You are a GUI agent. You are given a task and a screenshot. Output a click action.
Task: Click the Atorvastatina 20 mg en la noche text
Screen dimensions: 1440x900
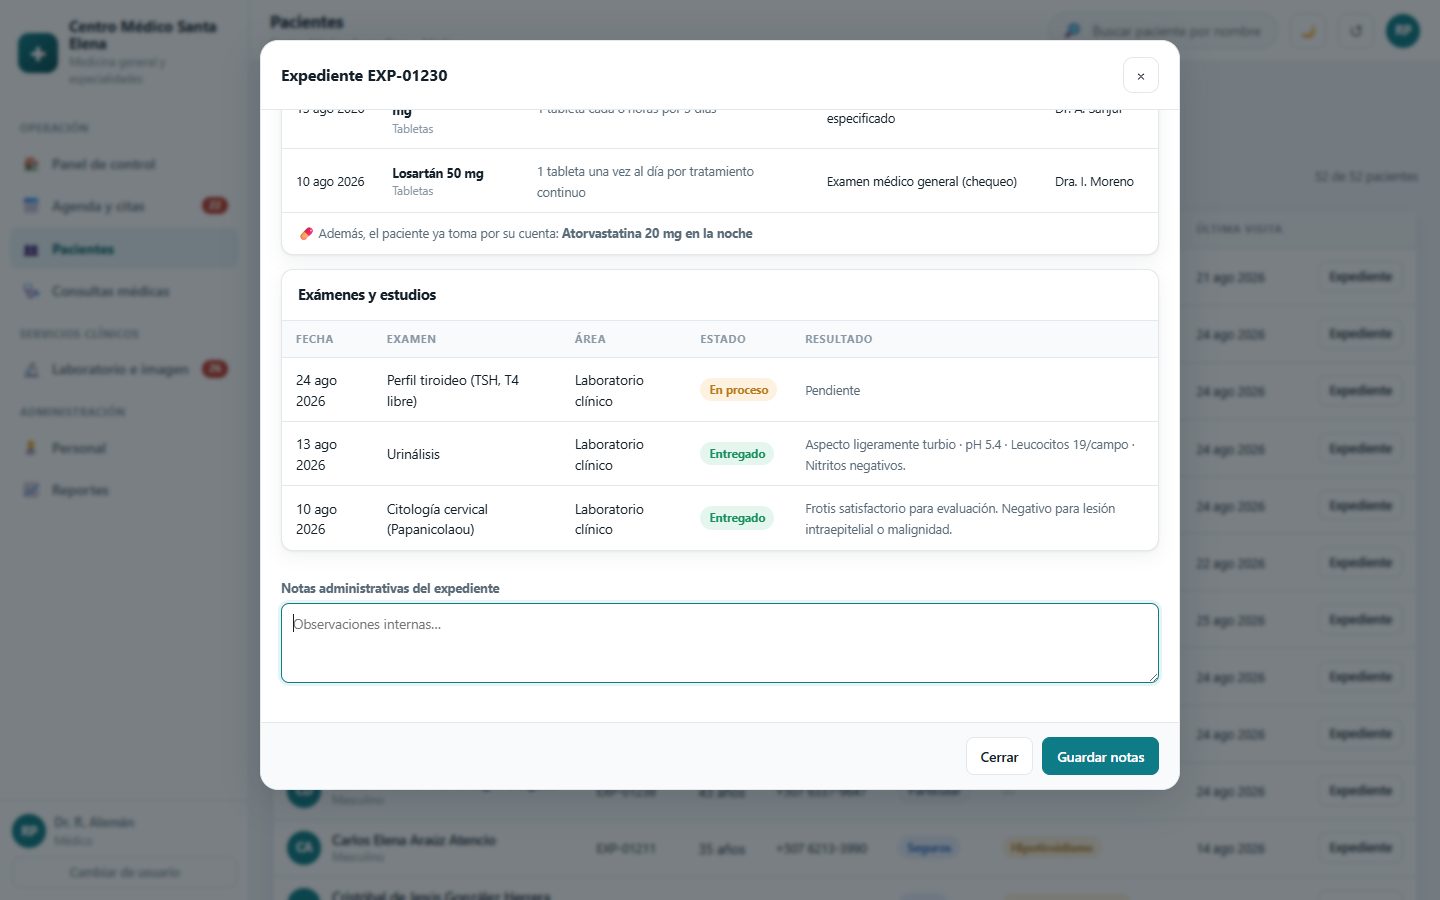click(x=657, y=234)
